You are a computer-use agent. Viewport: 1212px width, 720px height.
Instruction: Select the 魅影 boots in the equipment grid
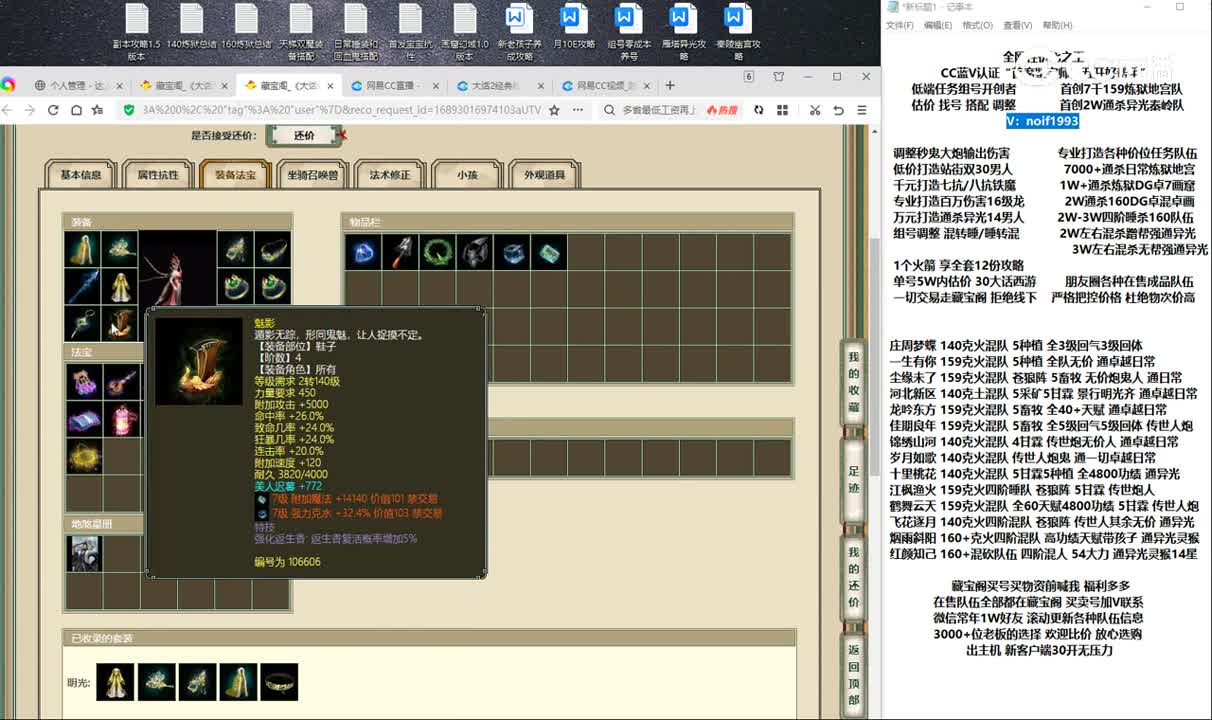(x=119, y=324)
